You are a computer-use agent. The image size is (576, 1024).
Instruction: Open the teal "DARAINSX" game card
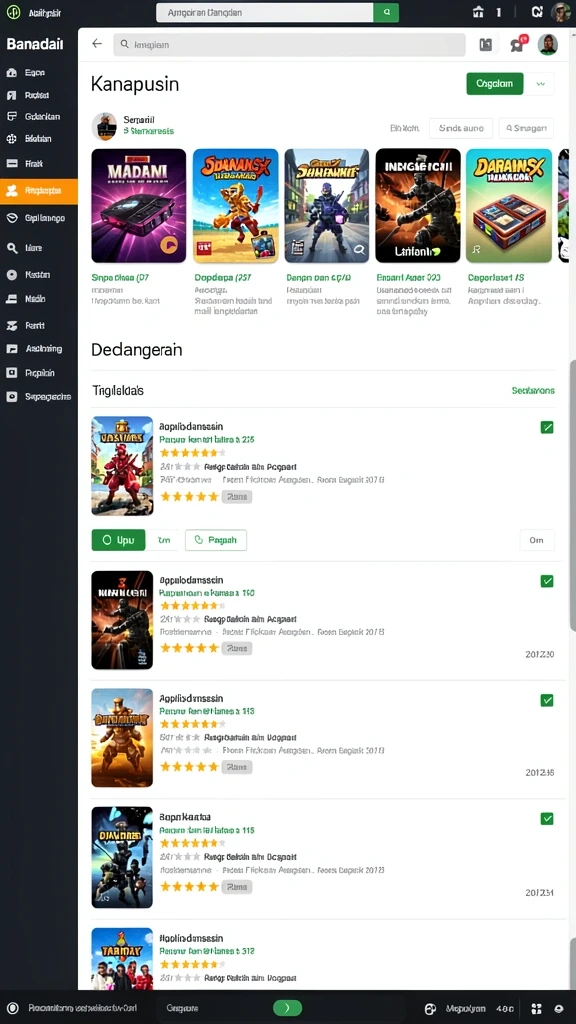[x=509, y=206]
